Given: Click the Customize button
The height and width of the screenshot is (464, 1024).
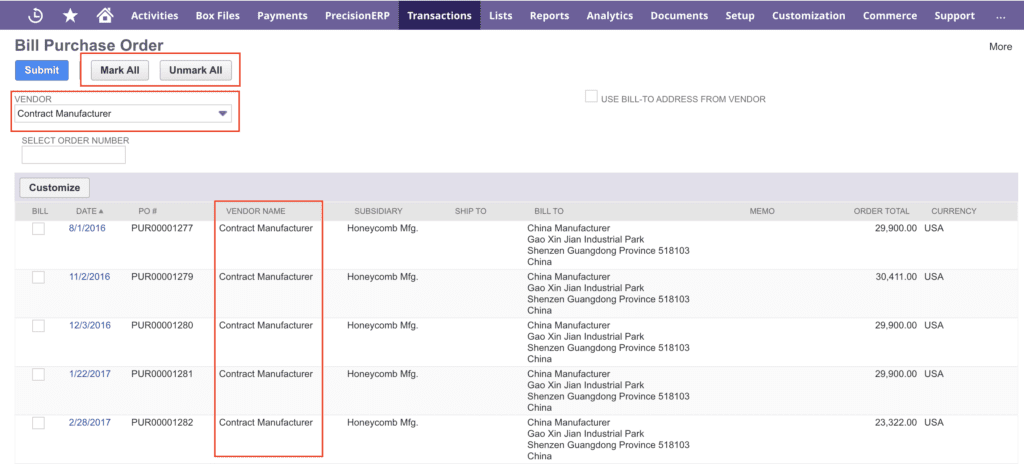Looking at the screenshot, I should tap(54, 187).
